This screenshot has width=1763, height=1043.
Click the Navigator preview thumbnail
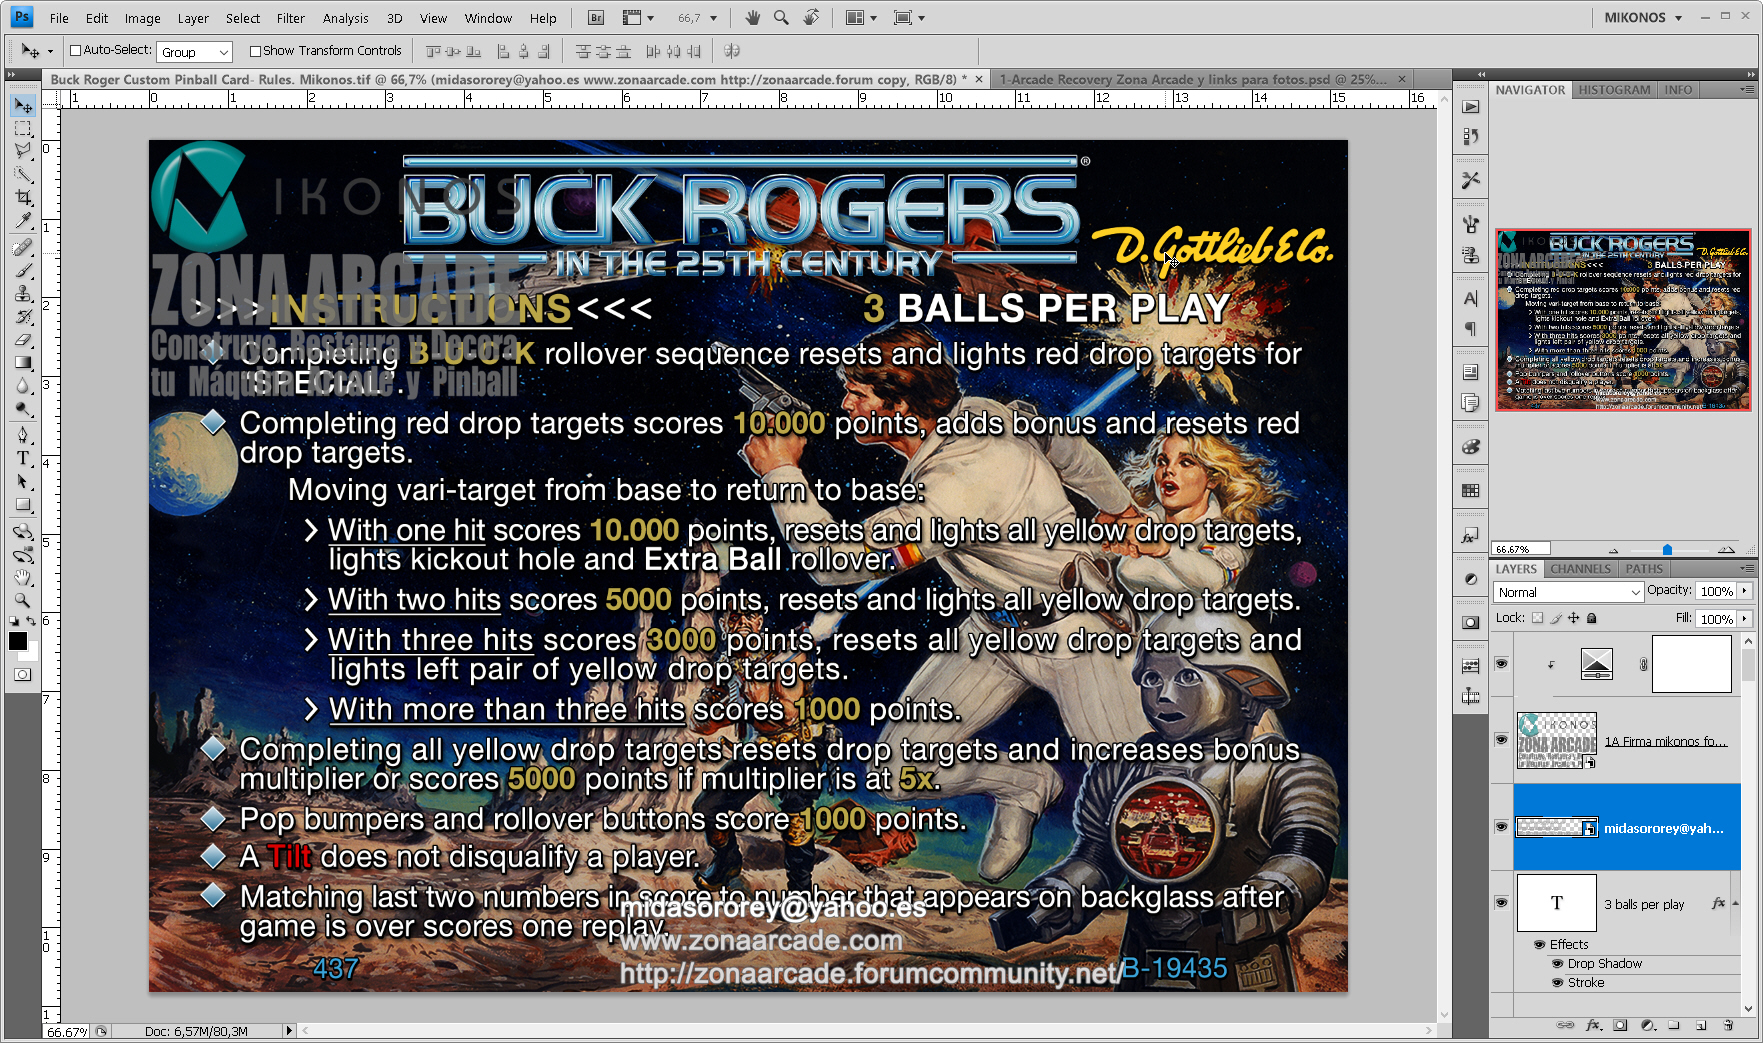click(1623, 320)
